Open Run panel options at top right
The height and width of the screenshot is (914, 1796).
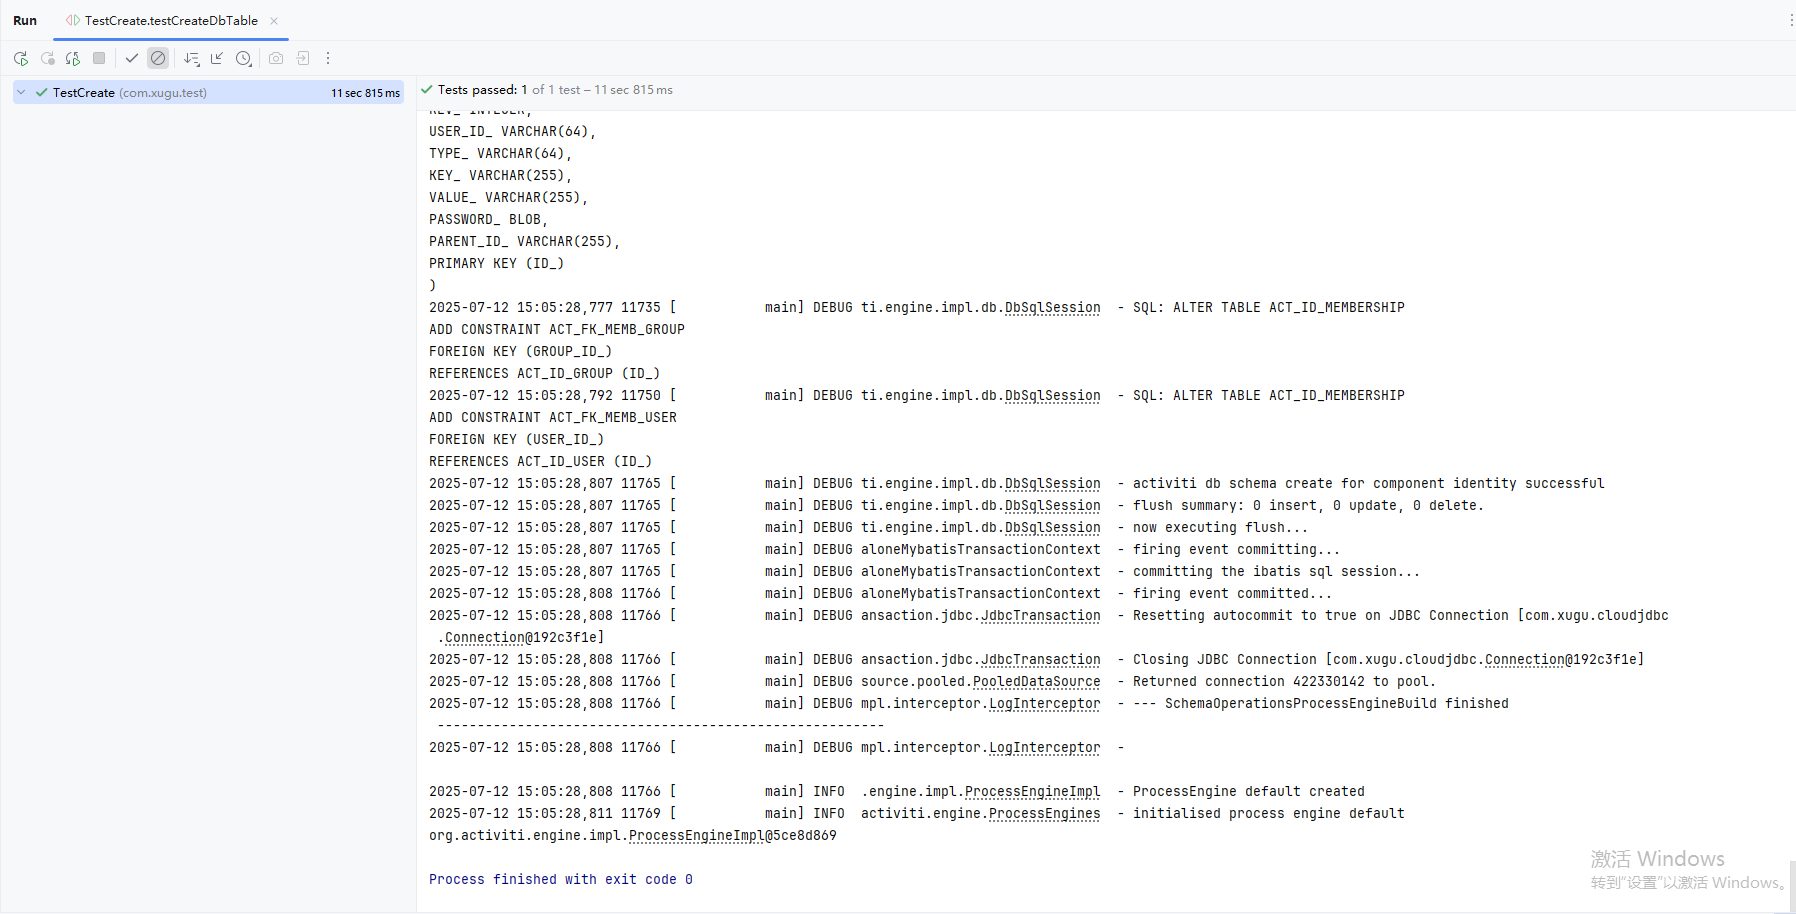coord(1789,21)
